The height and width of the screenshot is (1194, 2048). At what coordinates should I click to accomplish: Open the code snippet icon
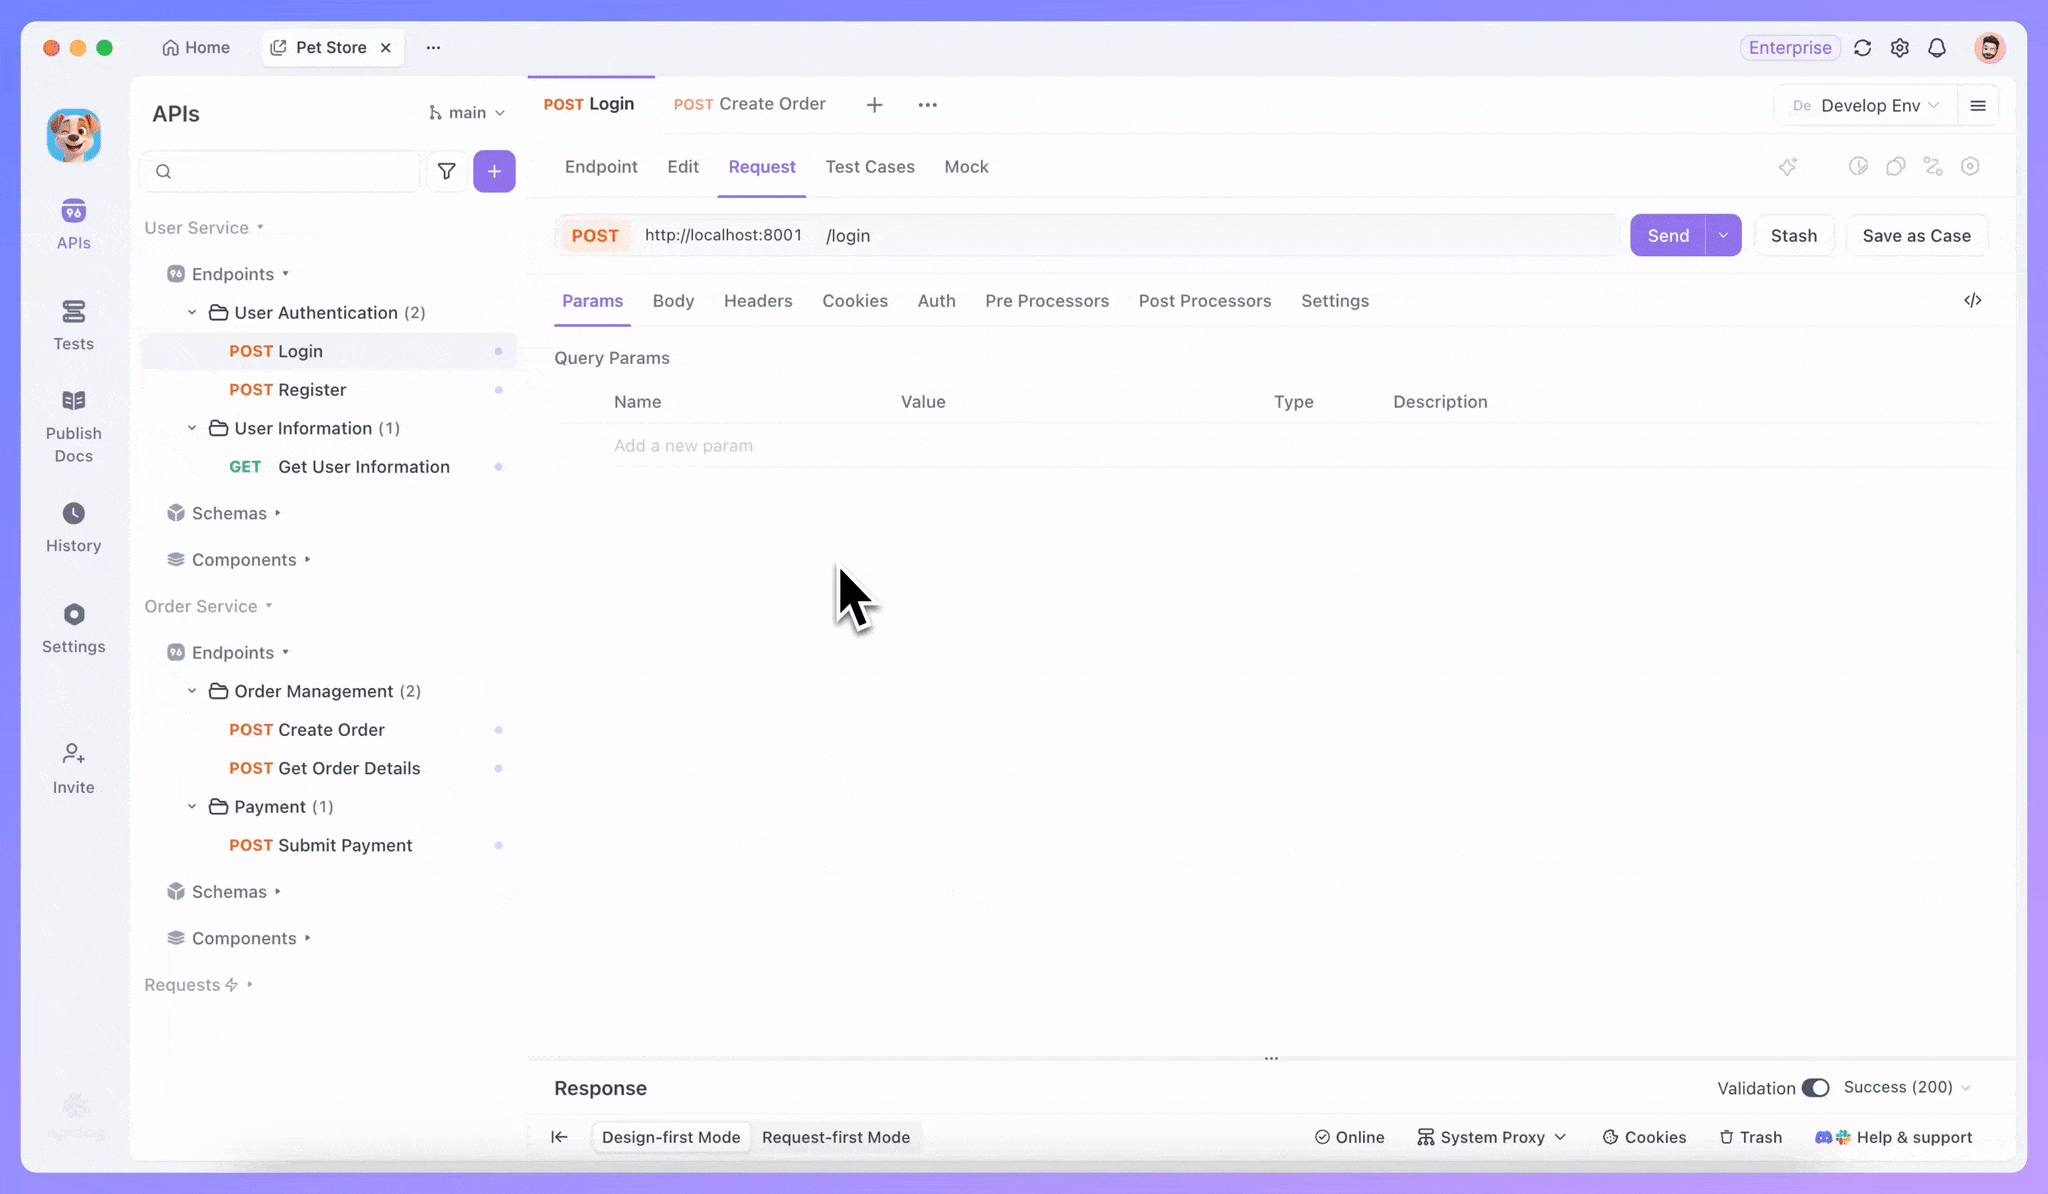pyautogui.click(x=1972, y=300)
